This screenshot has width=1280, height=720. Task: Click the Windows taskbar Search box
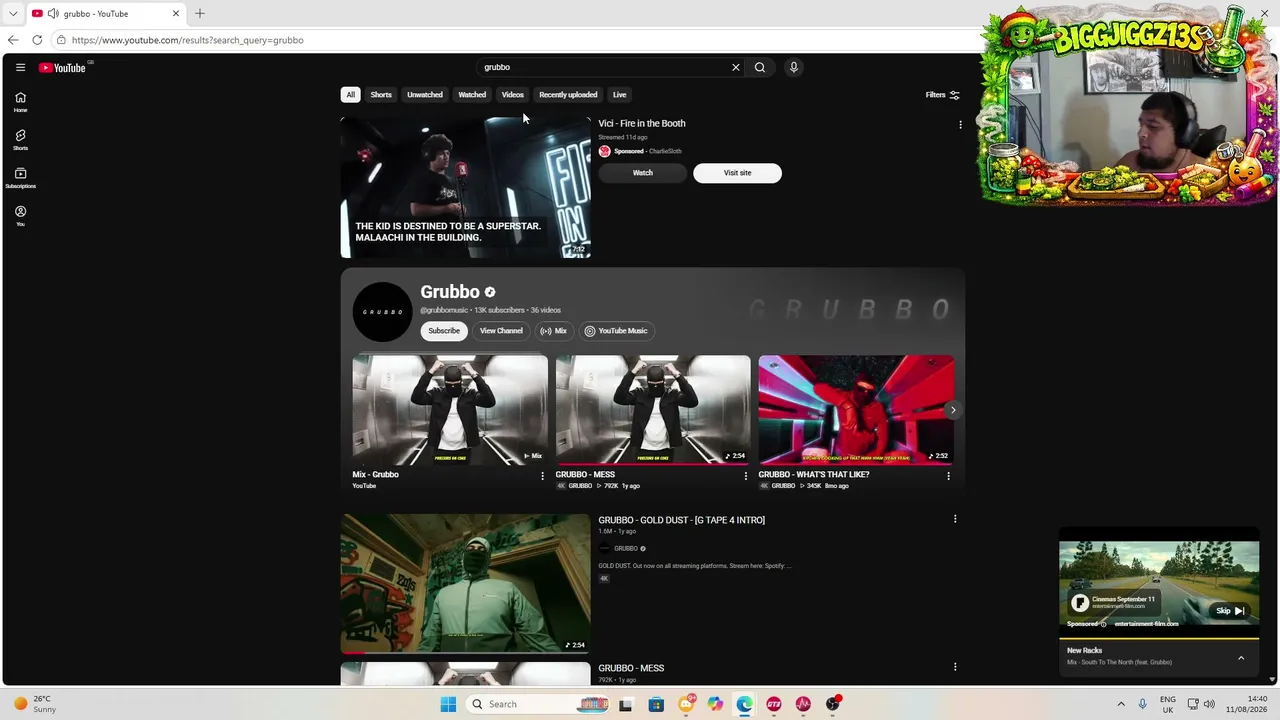coord(538,704)
